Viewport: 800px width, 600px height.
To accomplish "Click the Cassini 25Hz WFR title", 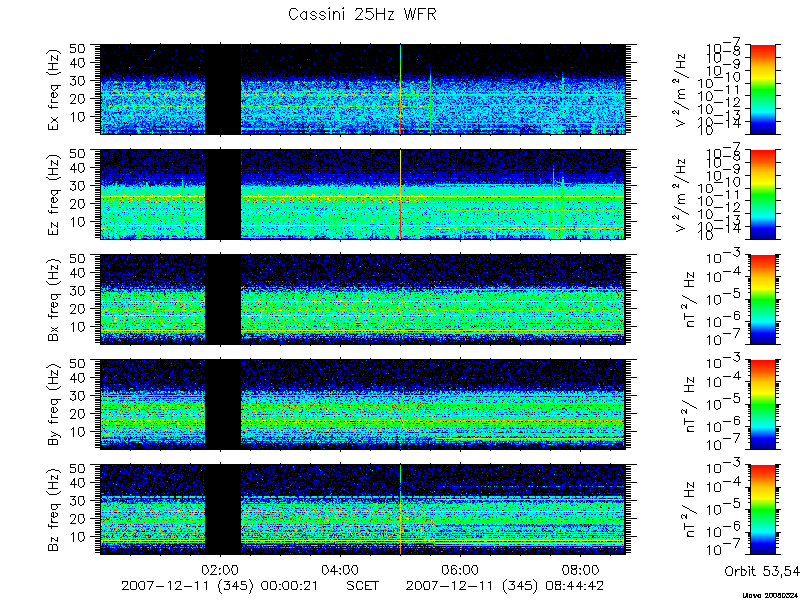I will [x=362, y=14].
